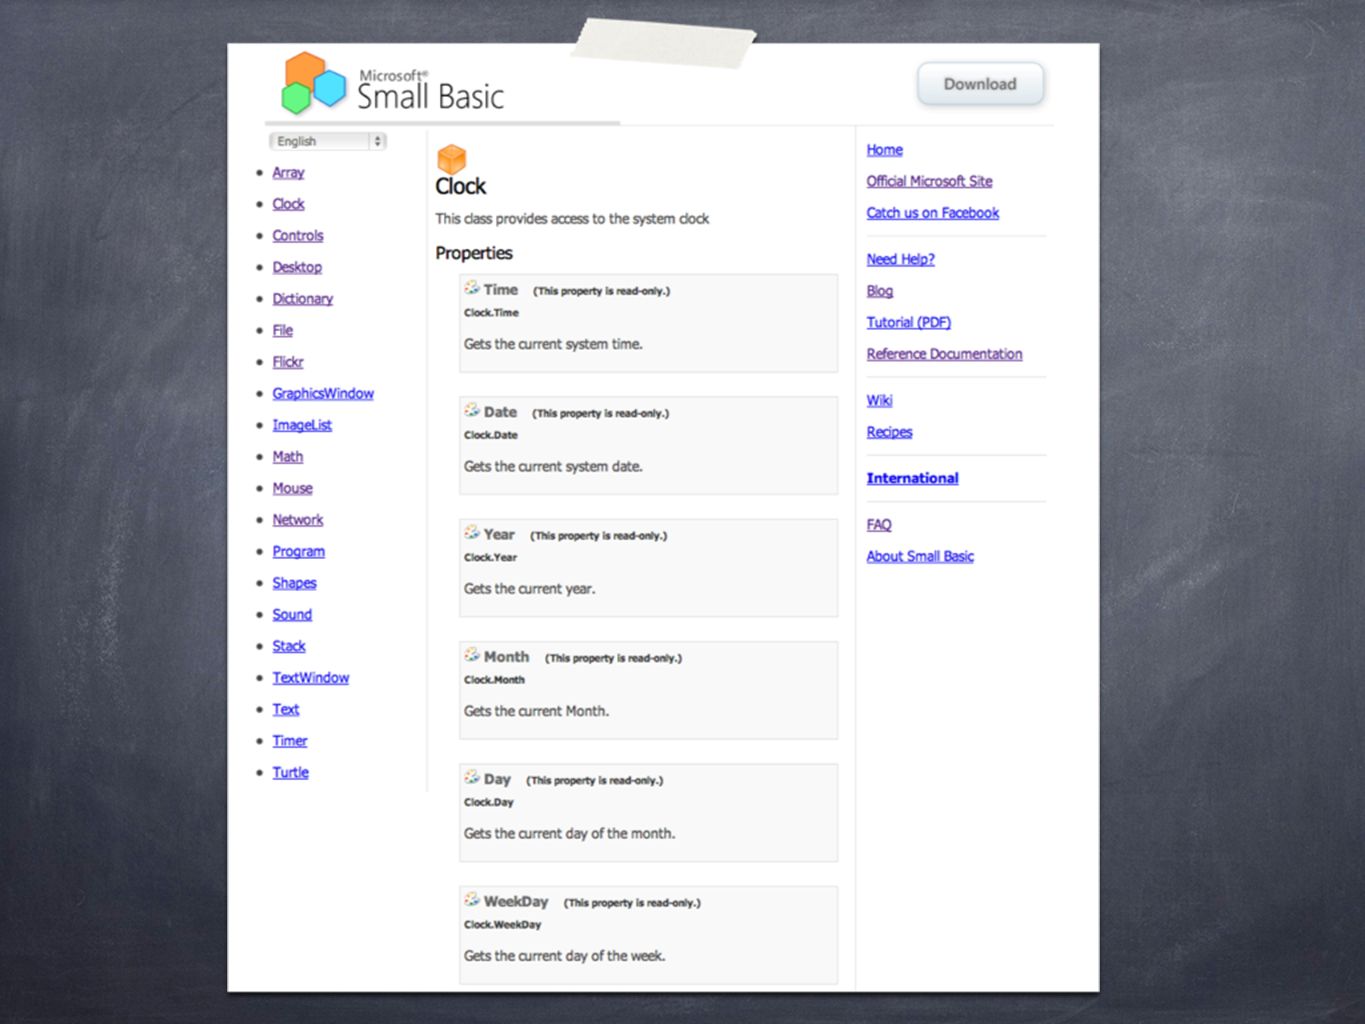Open the Math class link
Screen dimensions: 1365x1024
click(287, 457)
